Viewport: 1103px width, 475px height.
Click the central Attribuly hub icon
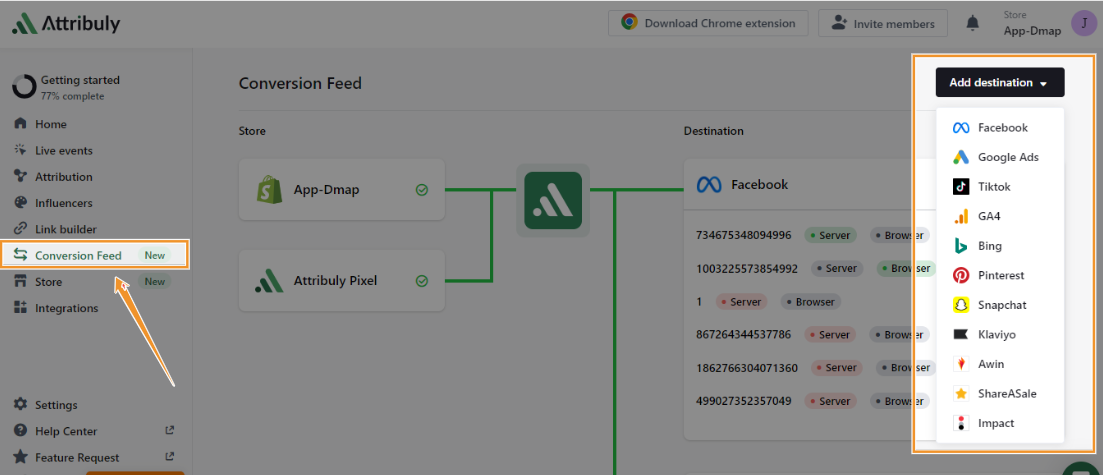553,200
